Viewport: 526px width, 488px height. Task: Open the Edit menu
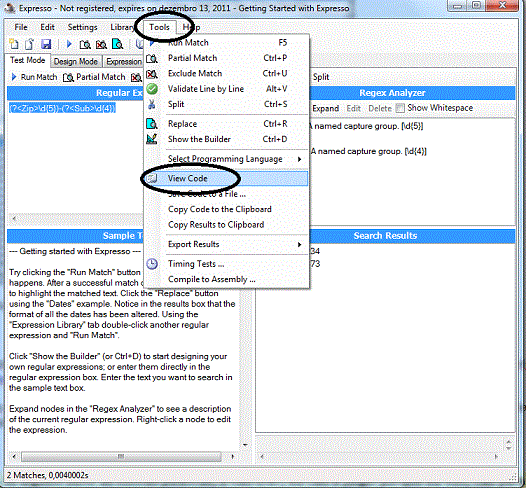point(47,27)
